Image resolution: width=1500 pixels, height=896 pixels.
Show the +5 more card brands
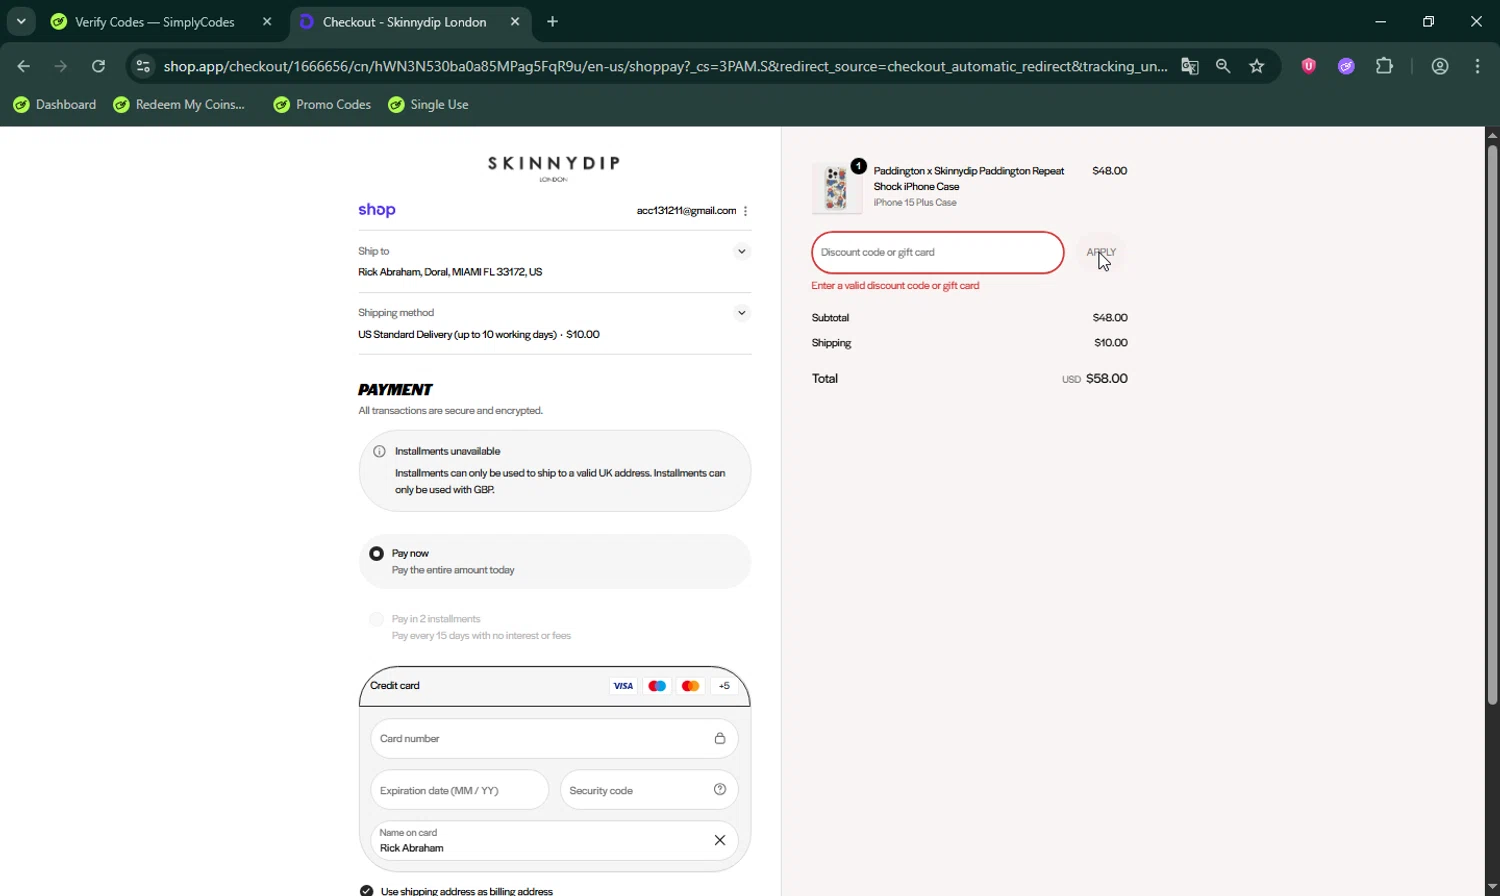coord(724,686)
